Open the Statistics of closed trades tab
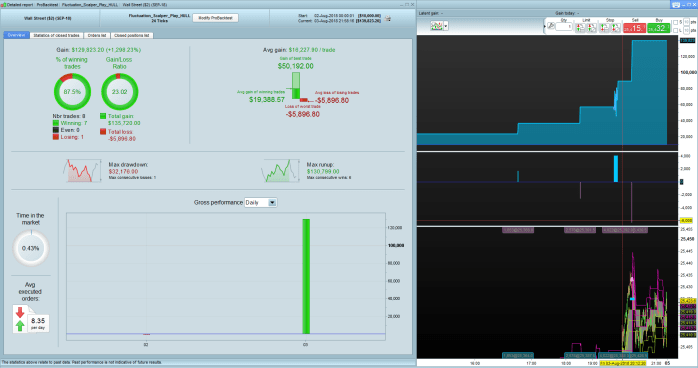Screen dimensions: 698x368 click(x=57, y=35)
